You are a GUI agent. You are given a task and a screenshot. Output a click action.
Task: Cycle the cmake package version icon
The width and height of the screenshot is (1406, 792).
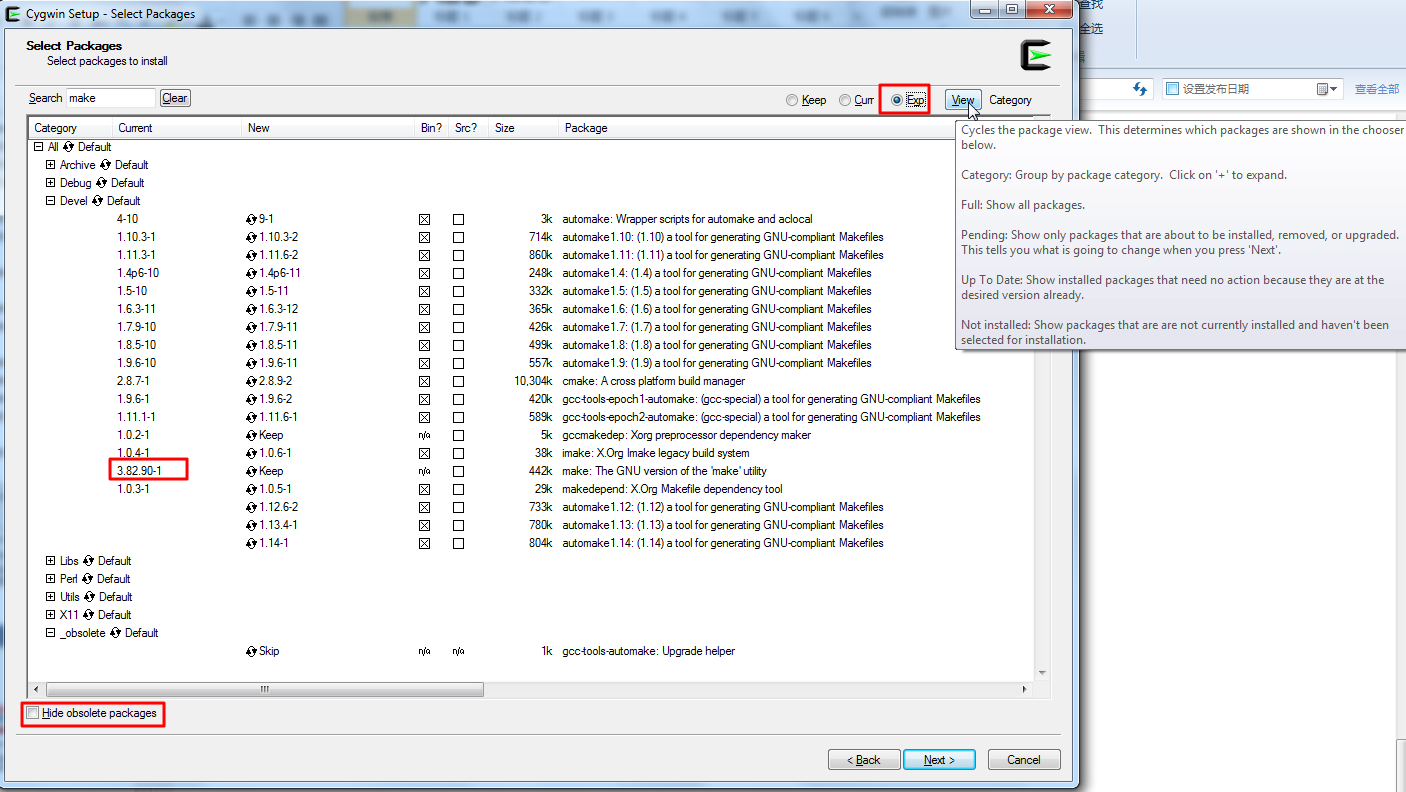pyautogui.click(x=252, y=381)
